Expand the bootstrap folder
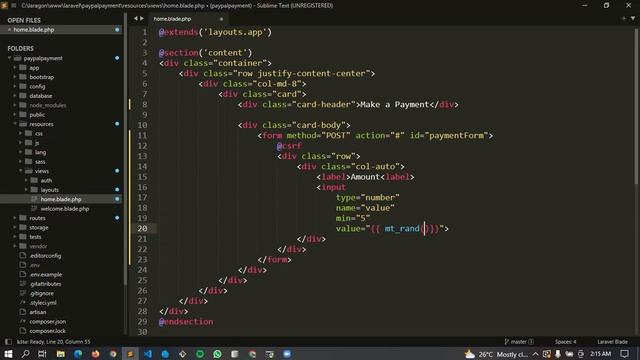640x360 pixels. click(15, 77)
